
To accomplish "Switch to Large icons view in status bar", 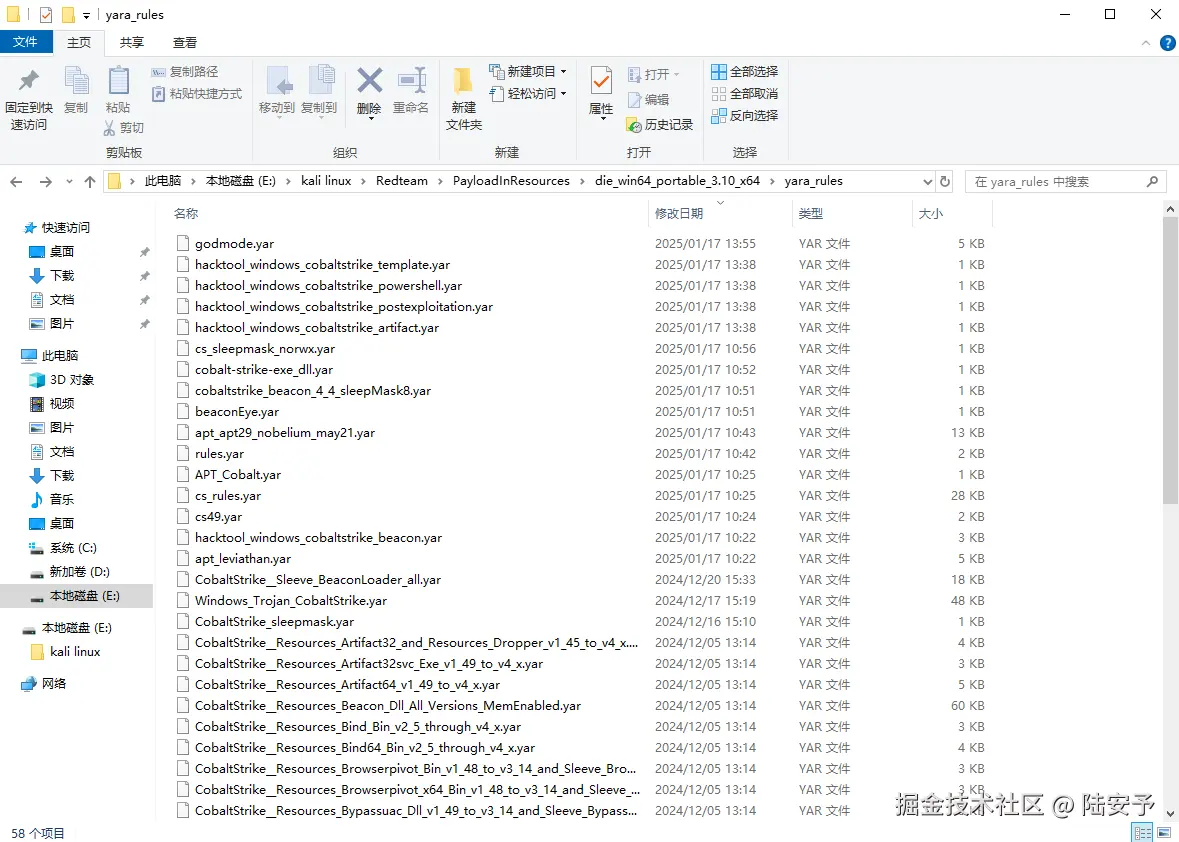I will [x=1163, y=832].
